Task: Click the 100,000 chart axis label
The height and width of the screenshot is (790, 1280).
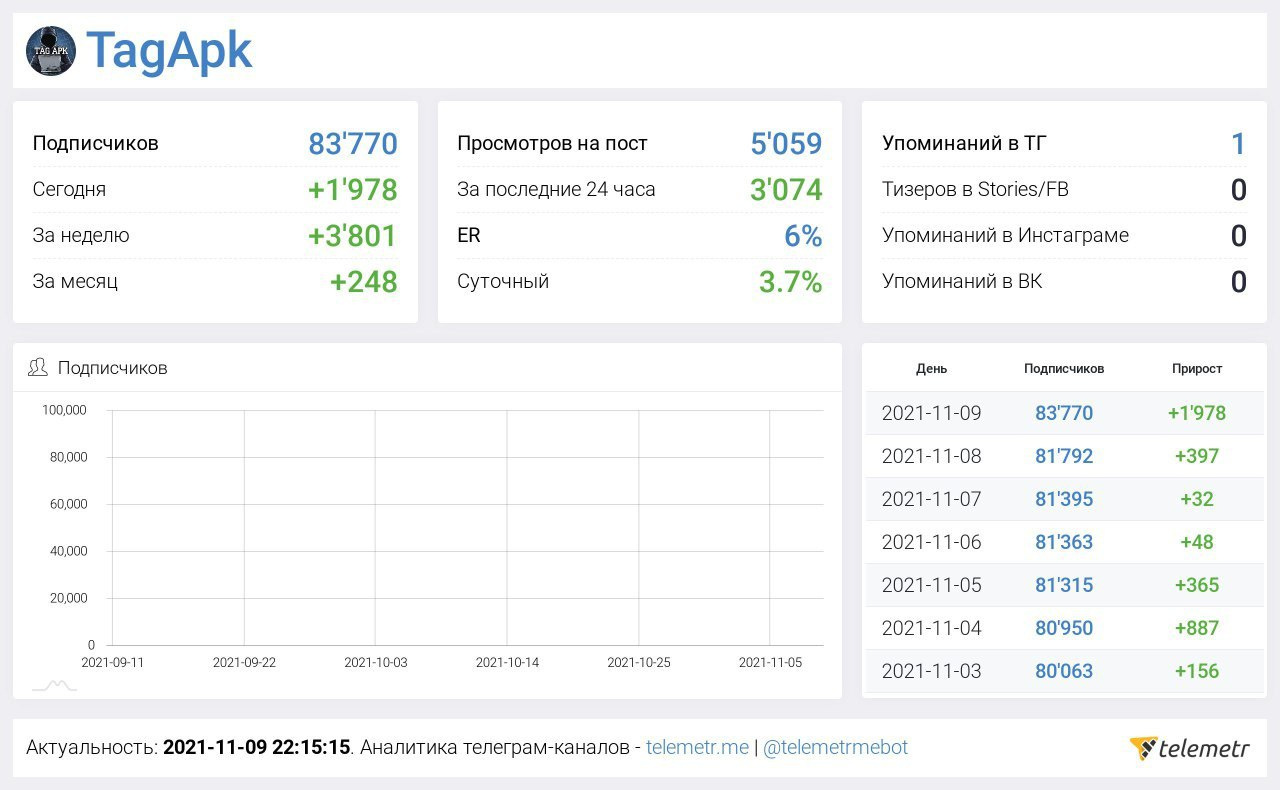Action: 64,410
